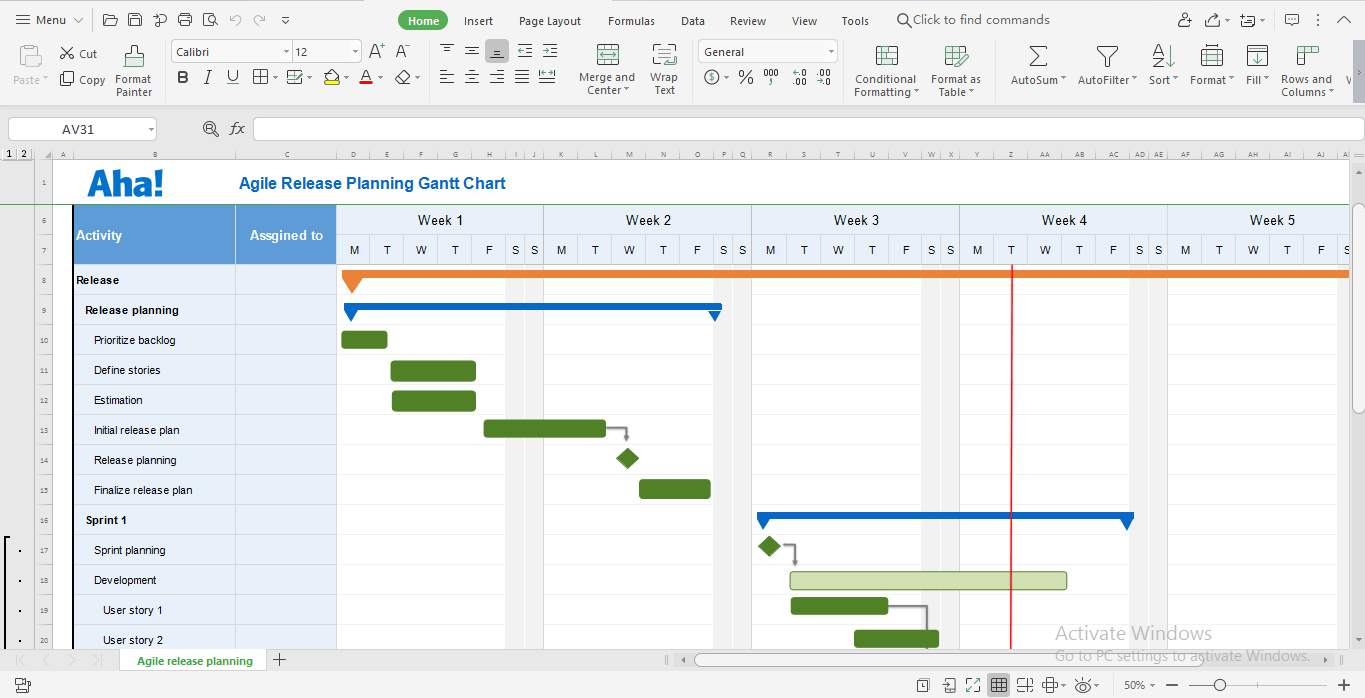Adjust the zoom slider handle
This screenshot has height=698, width=1365.
point(1220,685)
